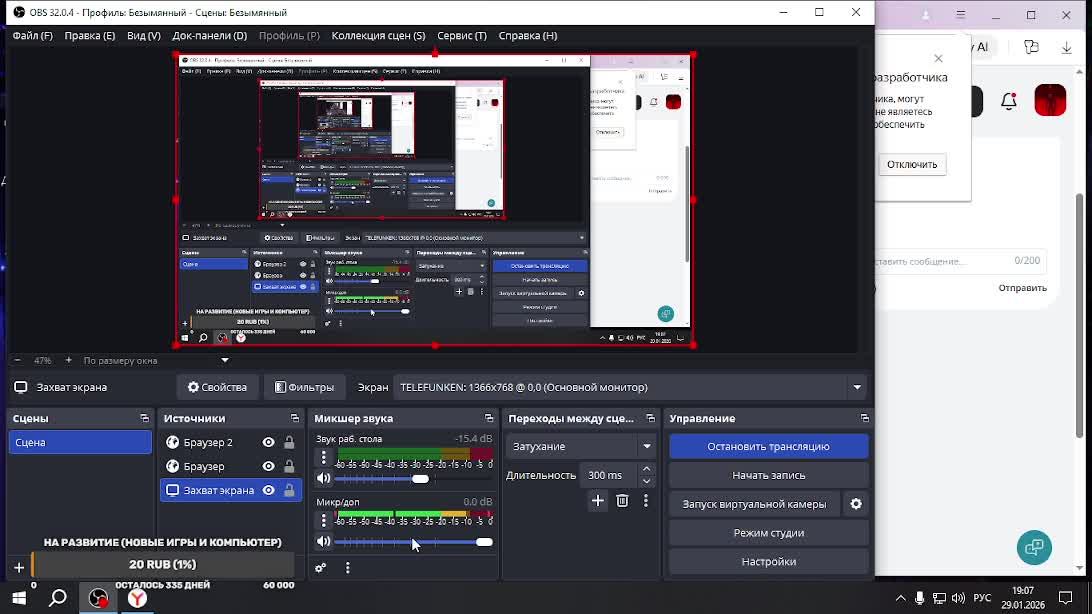Open options menu for Звук раб. стола channel

tap(323, 458)
